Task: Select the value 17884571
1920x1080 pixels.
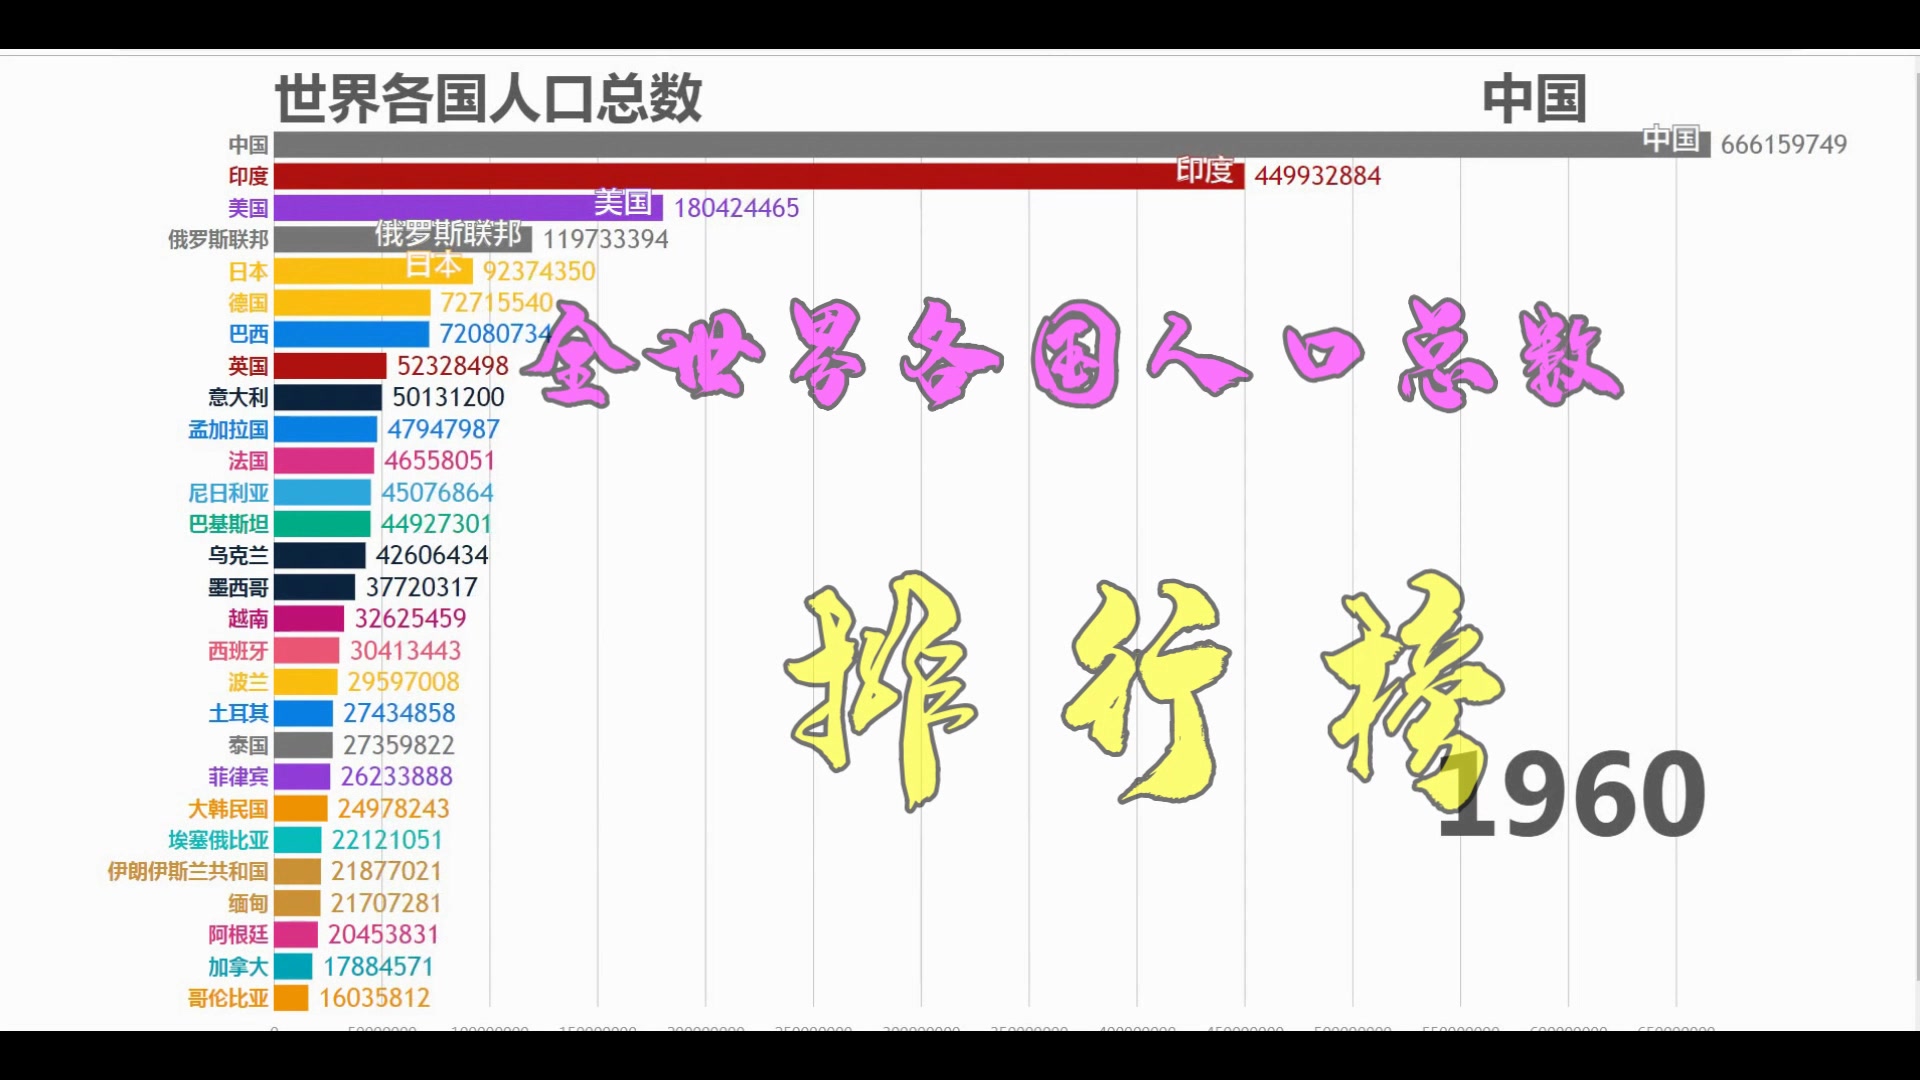Action: (378, 966)
